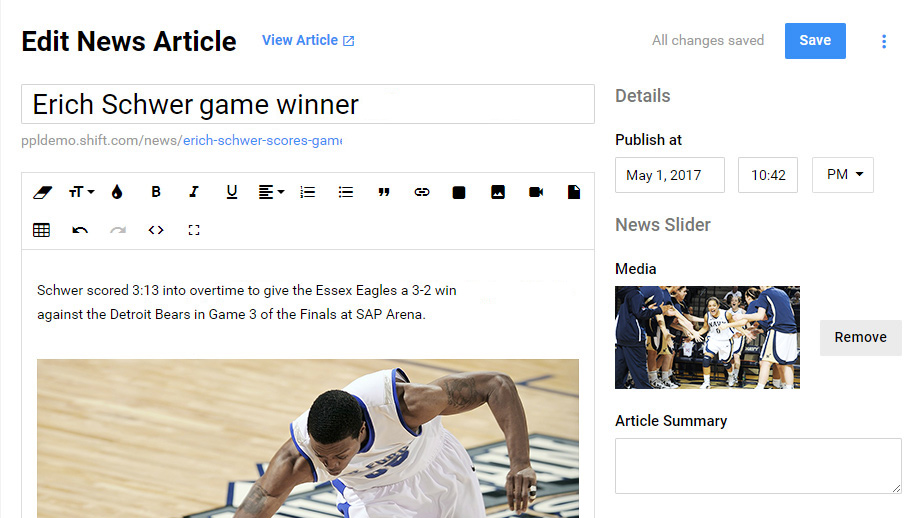Insert a table
The height and width of the screenshot is (518, 921).
tap(41, 230)
